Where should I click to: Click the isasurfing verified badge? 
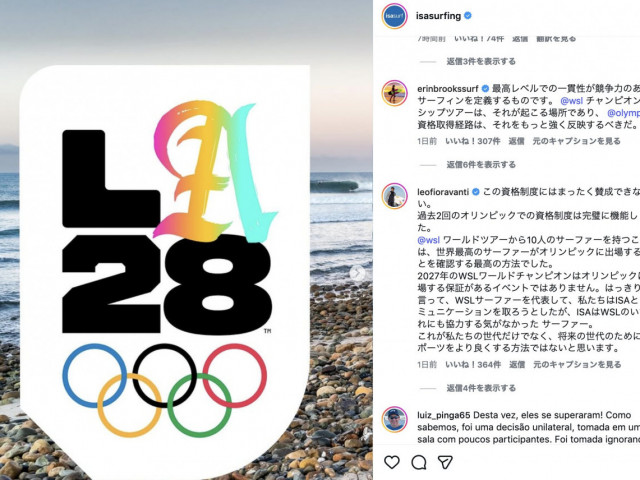coord(468,16)
